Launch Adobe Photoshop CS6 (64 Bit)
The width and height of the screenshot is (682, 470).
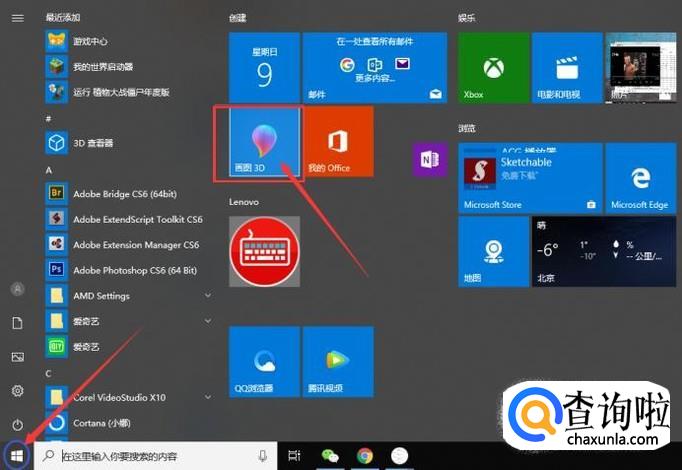pos(130,270)
